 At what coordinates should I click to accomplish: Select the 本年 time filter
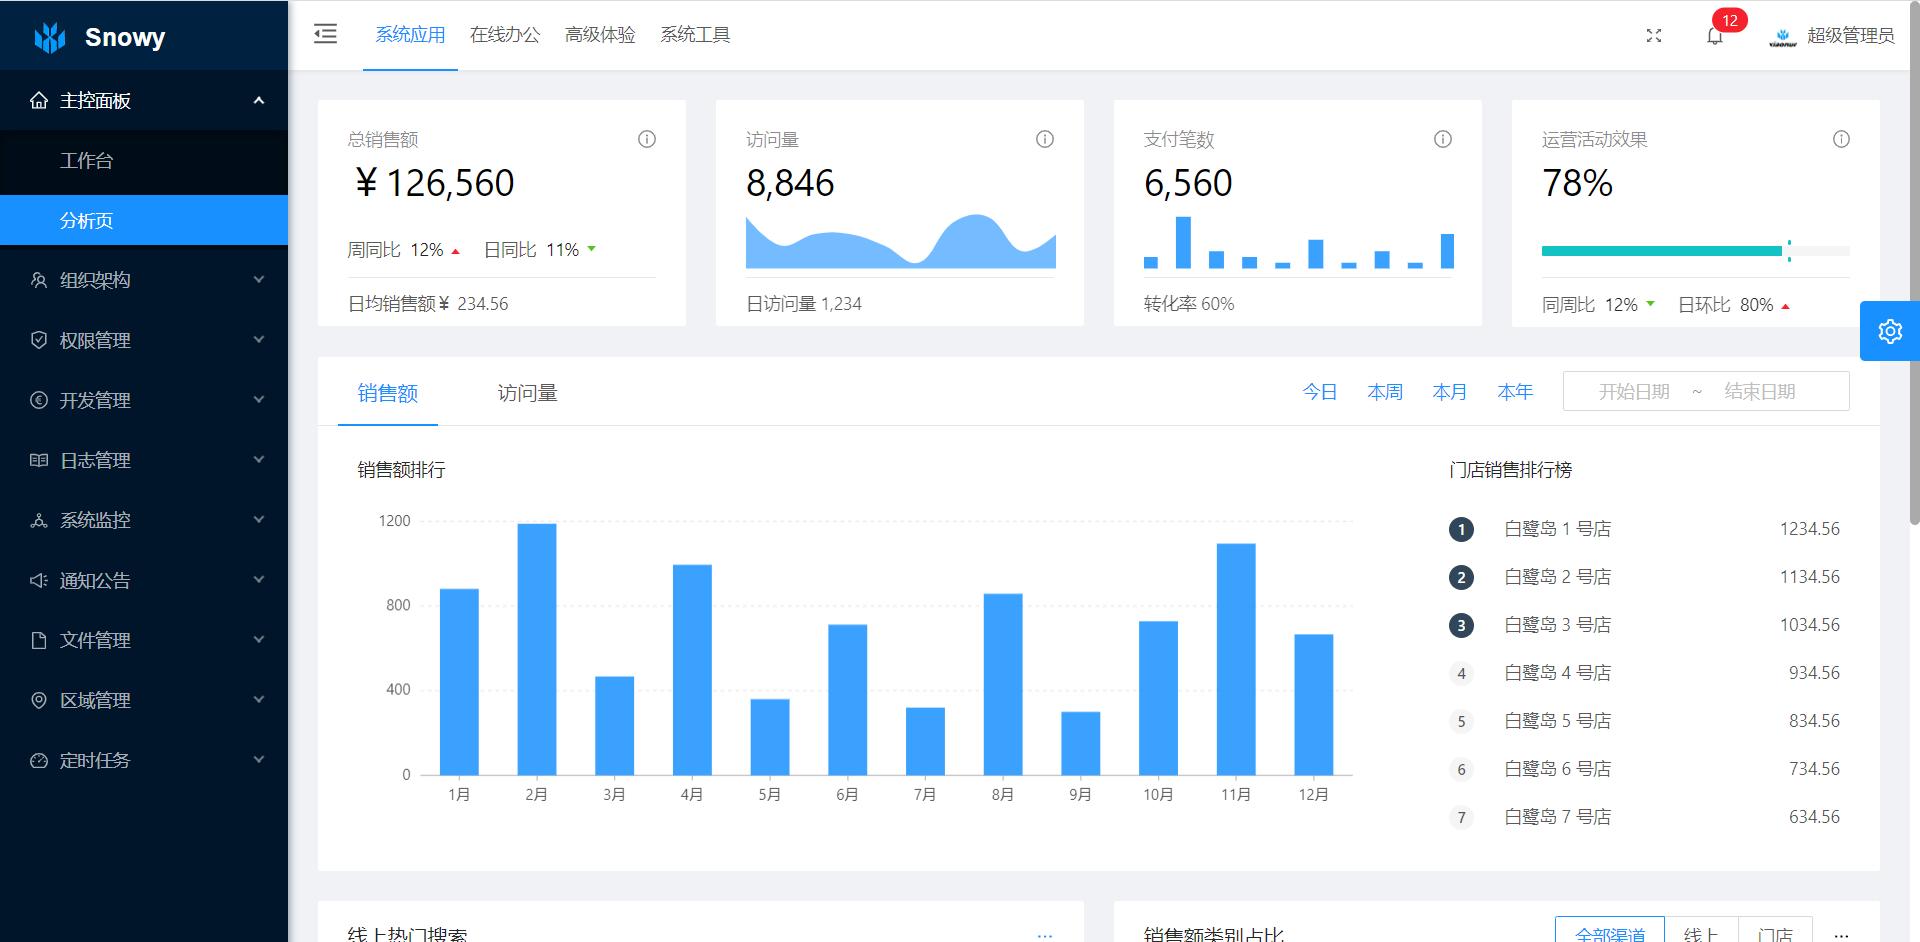(x=1515, y=392)
